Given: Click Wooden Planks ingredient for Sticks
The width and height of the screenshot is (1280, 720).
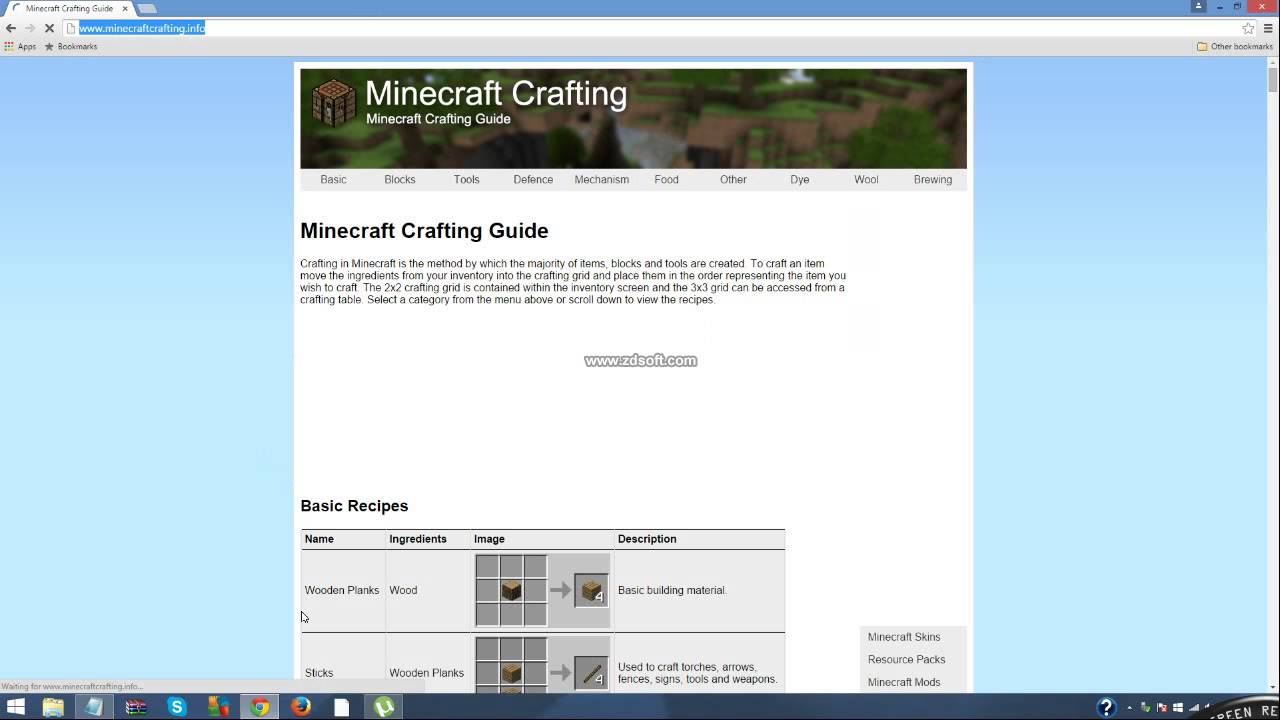Looking at the screenshot, I should (x=426, y=673).
